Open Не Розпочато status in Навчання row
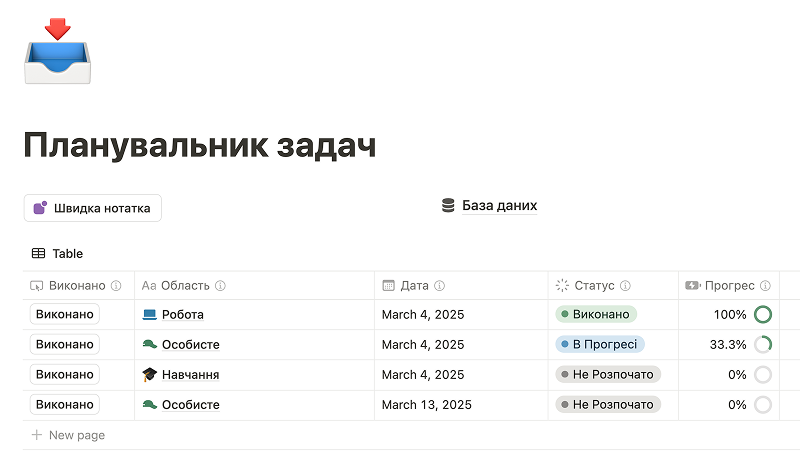The width and height of the screenshot is (800, 471). (608, 375)
